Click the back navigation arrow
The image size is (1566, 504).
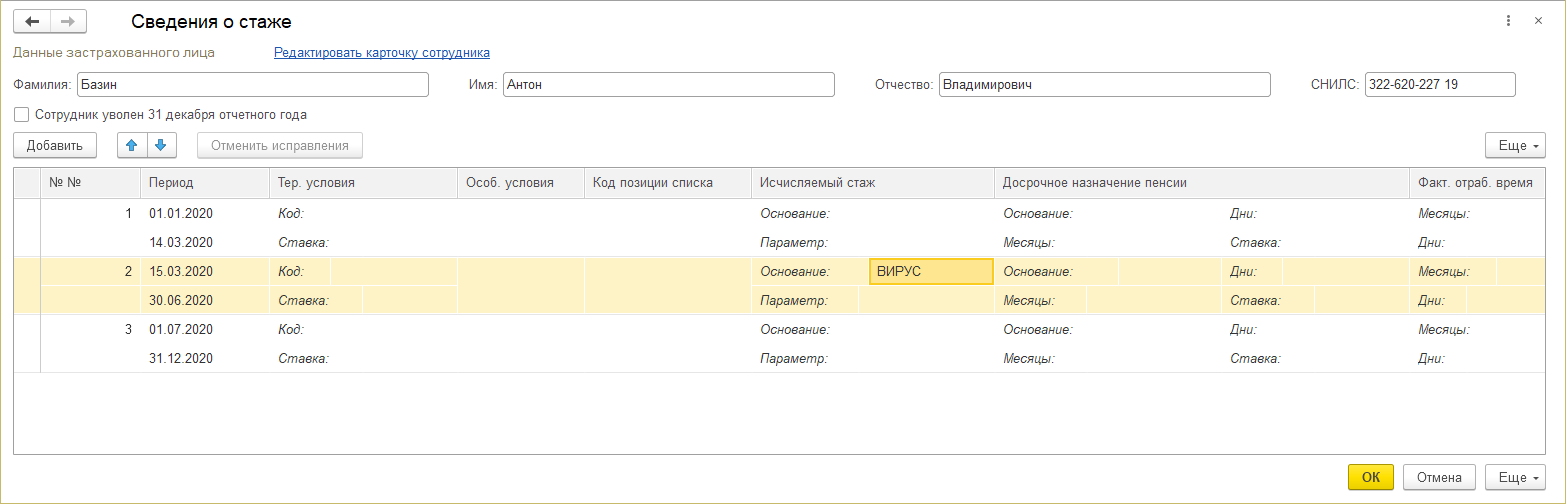pyautogui.click(x=32, y=21)
